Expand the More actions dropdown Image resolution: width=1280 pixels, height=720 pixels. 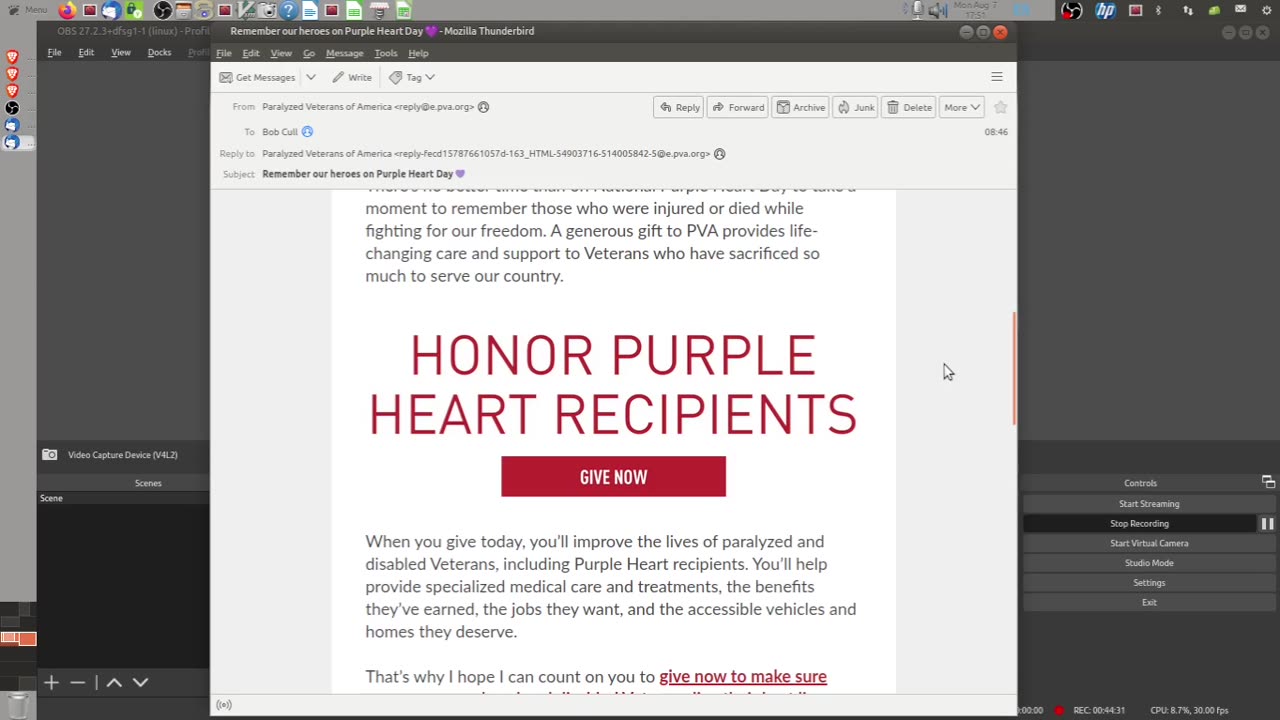click(x=962, y=107)
